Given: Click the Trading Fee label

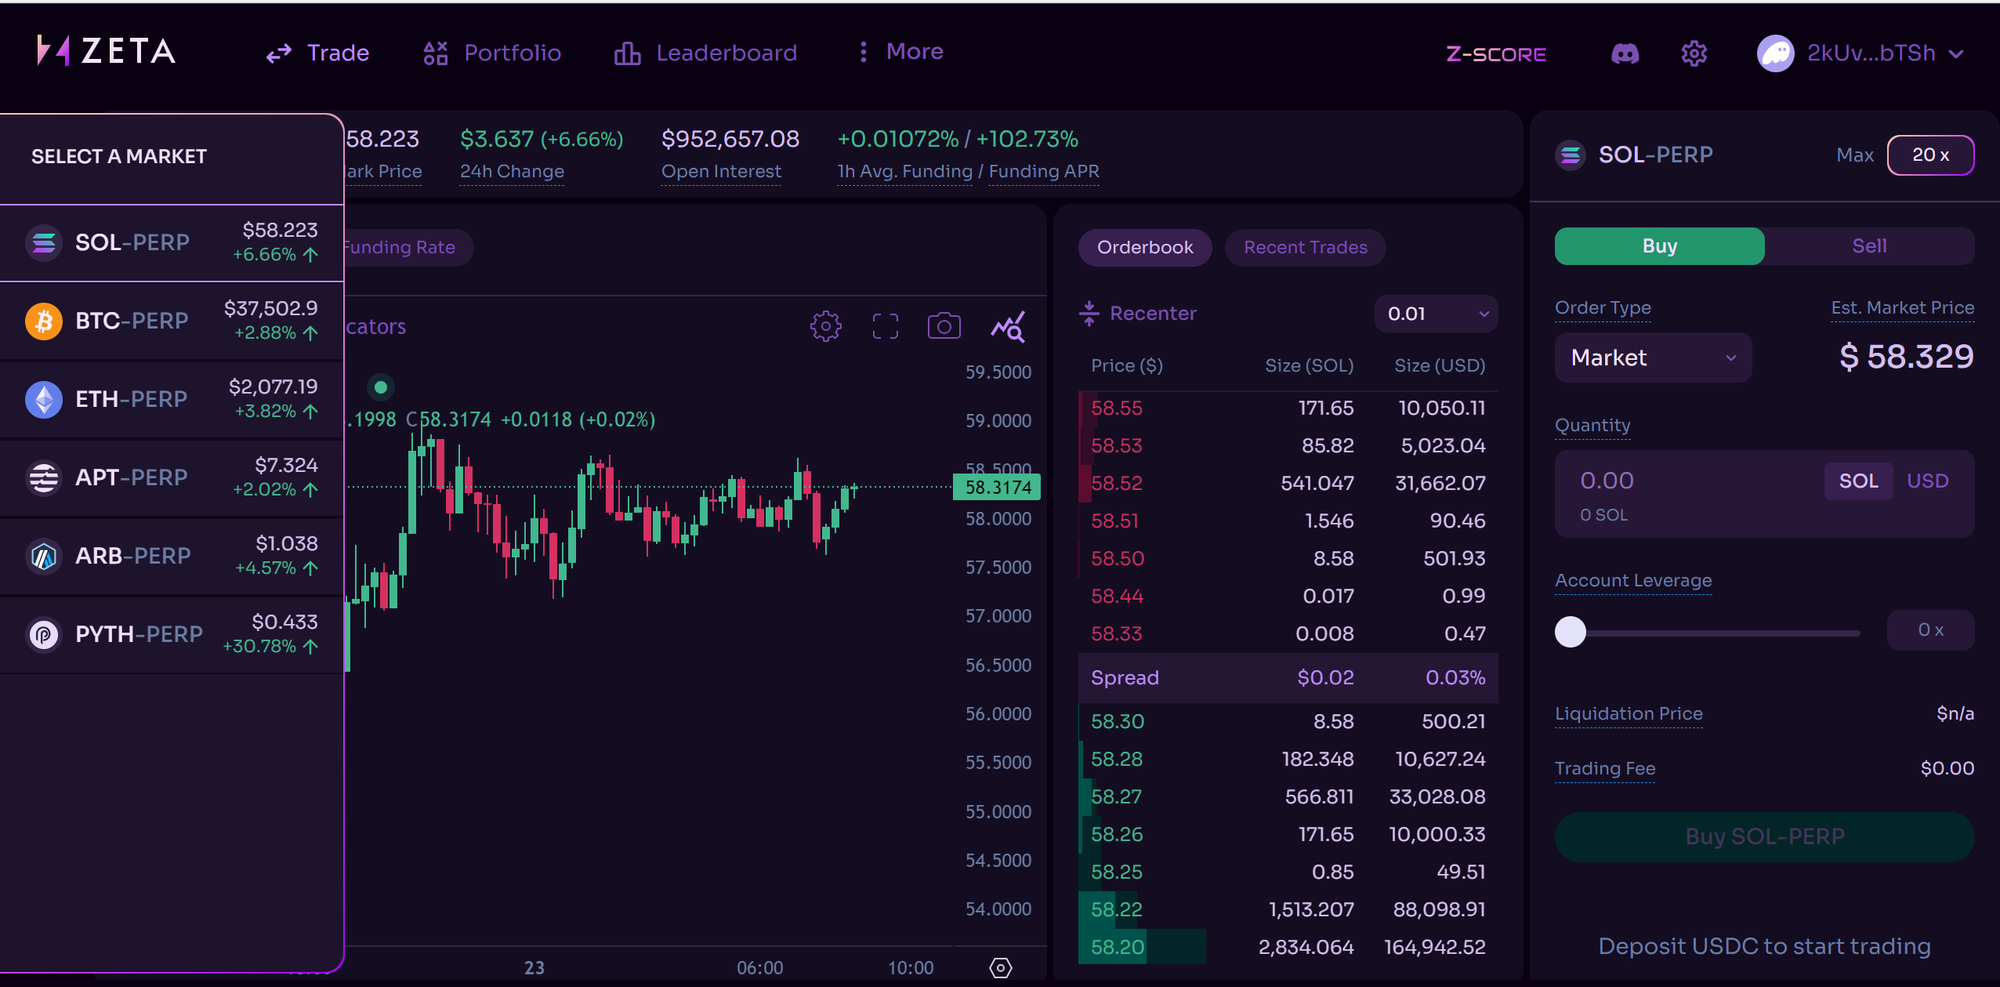Looking at the screenshot, I should click(x=1605, y=769).
